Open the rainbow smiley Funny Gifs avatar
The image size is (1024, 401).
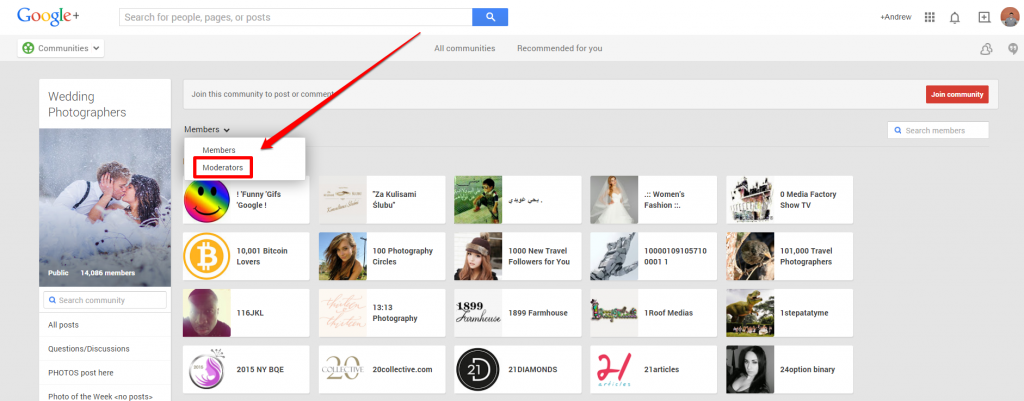206,200
